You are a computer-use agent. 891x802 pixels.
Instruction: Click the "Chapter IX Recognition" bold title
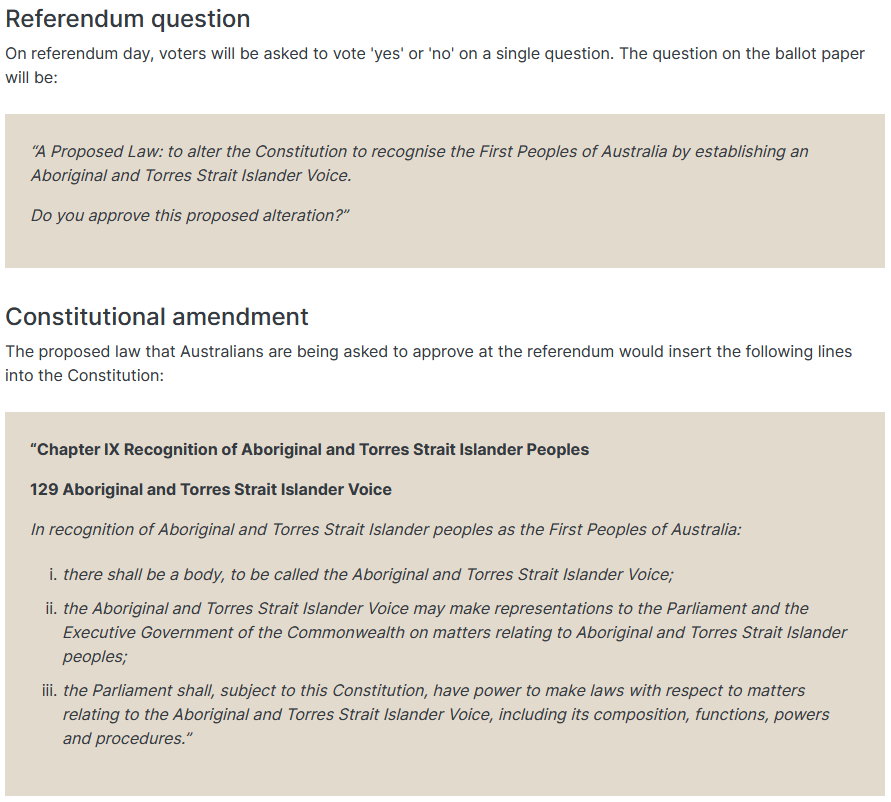pyautogui.click(x=310, y=450)
